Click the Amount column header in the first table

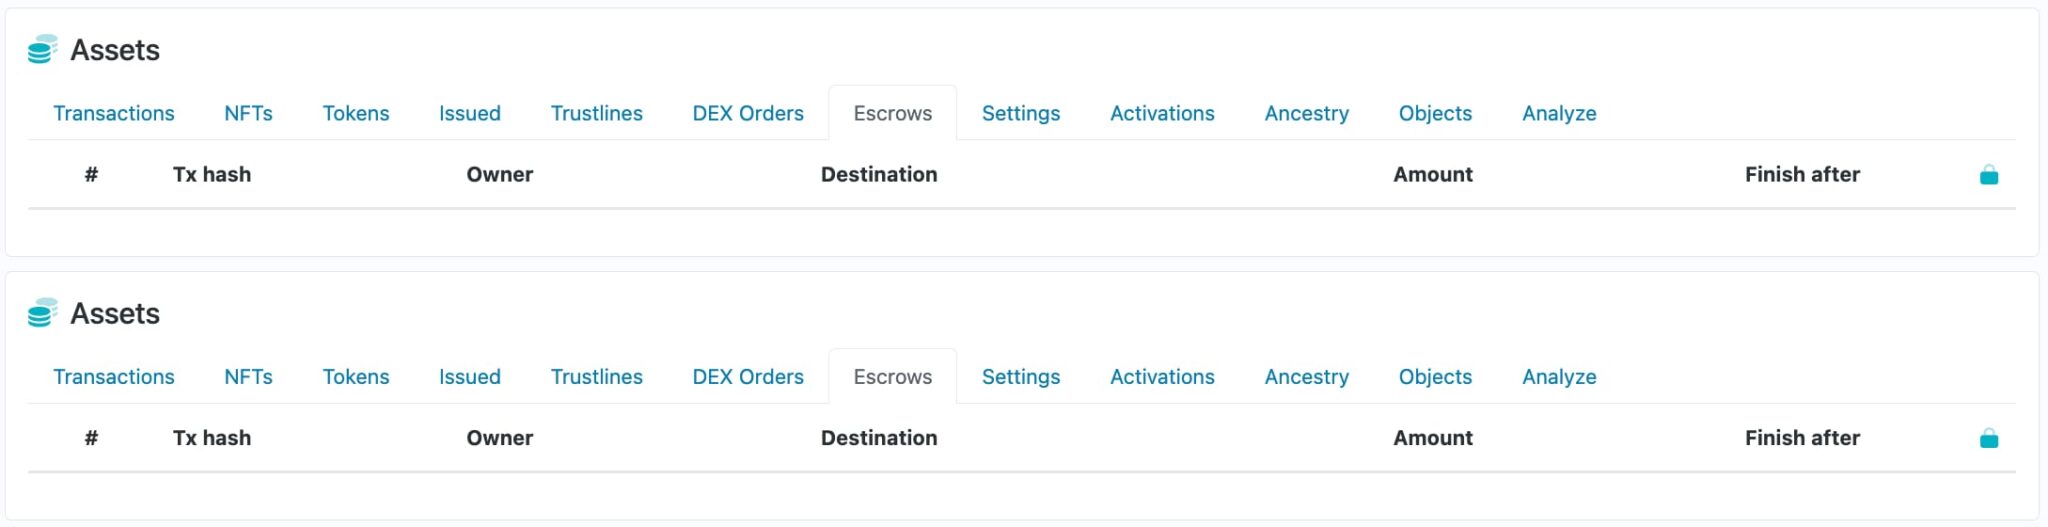point(1432,174)
